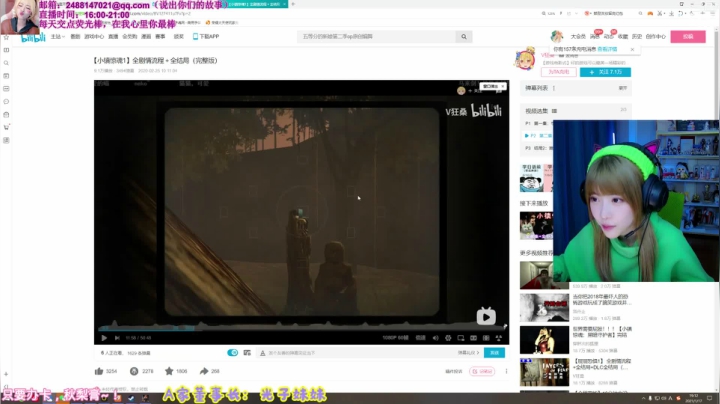720x404 pixels.
Task: Open new browser tab plus button
Action: (293, 4)
